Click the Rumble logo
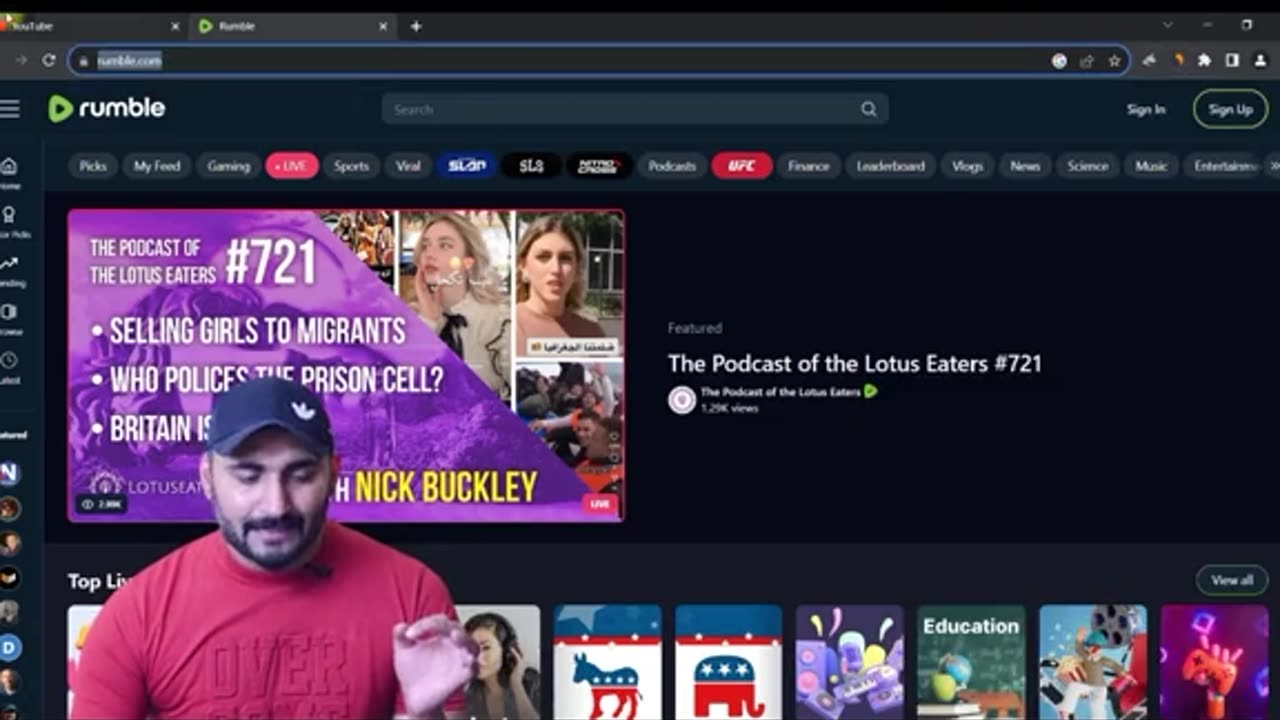This screenshot has height=720, width=1280. click(x=107, y=108)
